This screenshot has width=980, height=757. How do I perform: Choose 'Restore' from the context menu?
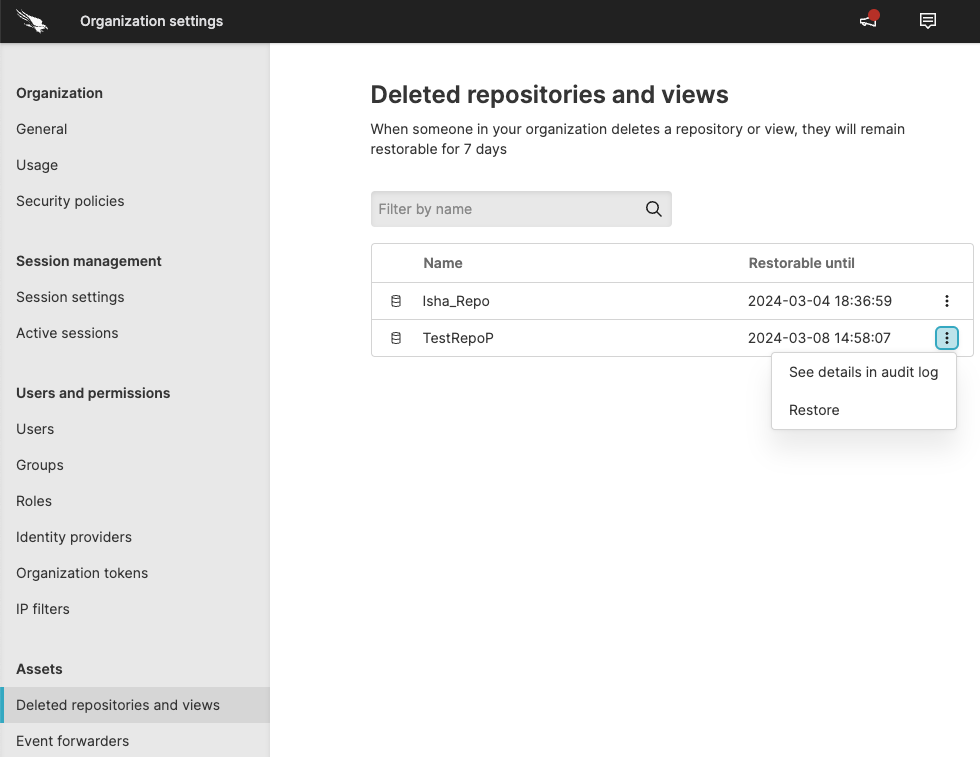tap(814, 410)
